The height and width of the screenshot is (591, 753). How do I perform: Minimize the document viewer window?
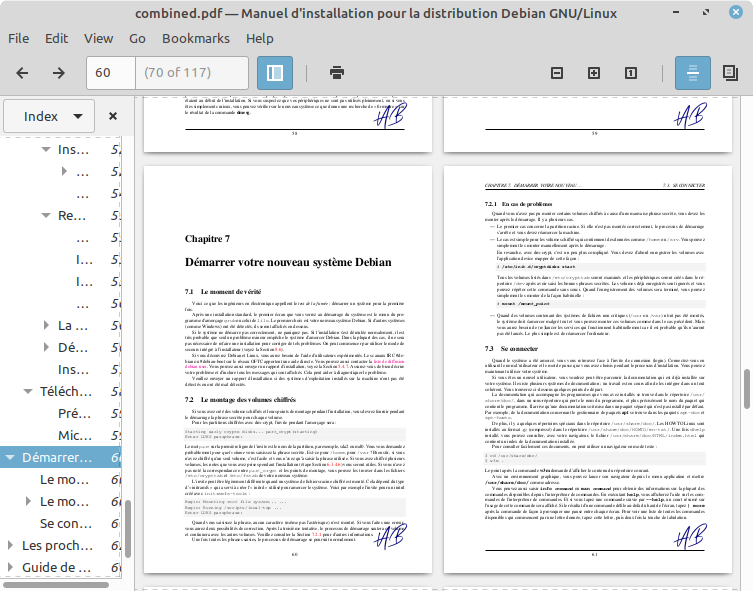[x=676, y=12]
